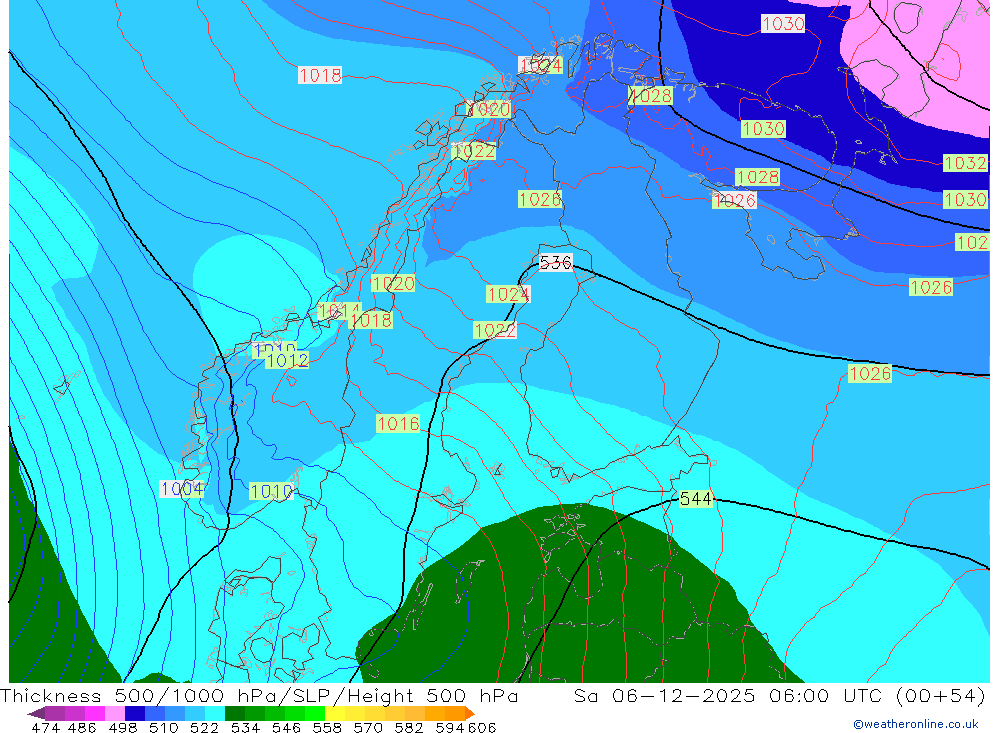Click the 1016 isobar label
The width and height of the screenshot is (1000, 733).
(398, 424)
